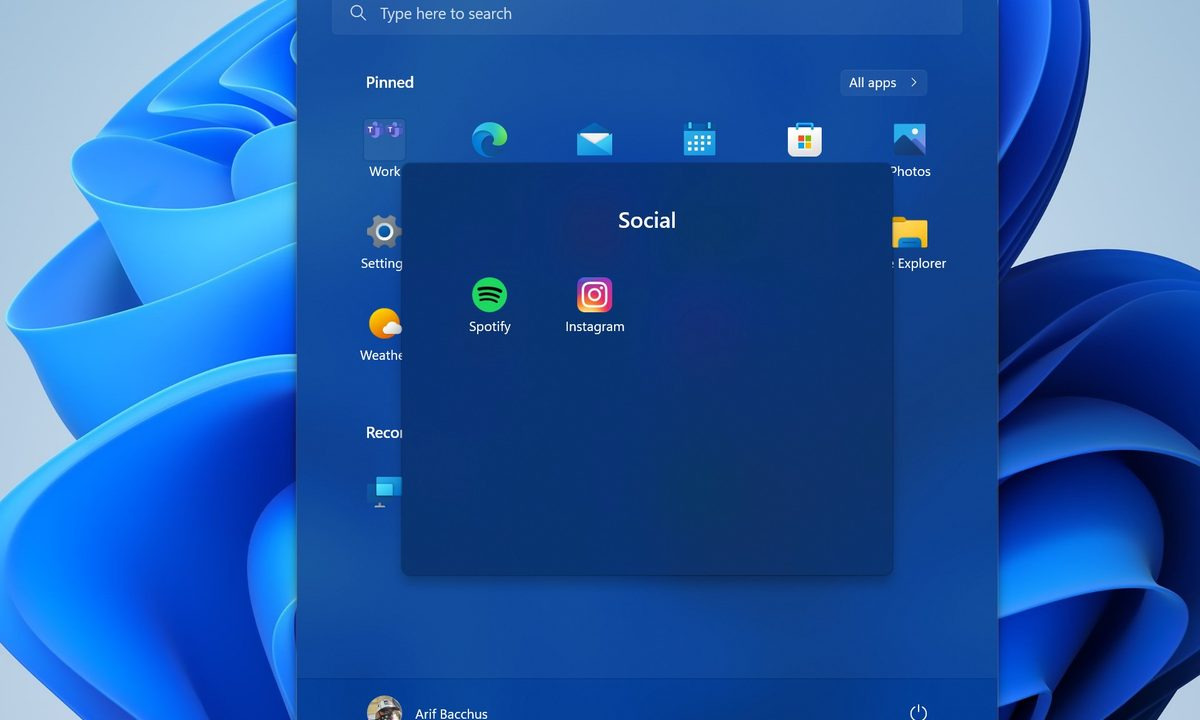Open the Photos app

tap(910, 140)
